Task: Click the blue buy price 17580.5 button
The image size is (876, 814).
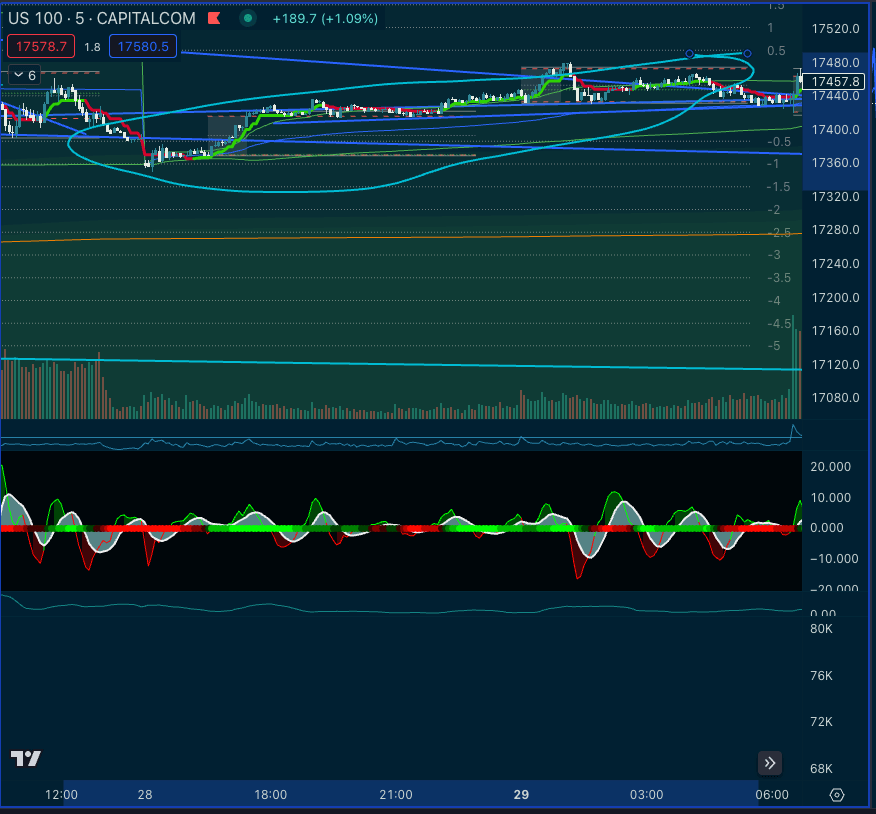Action: tap(144, 47)
